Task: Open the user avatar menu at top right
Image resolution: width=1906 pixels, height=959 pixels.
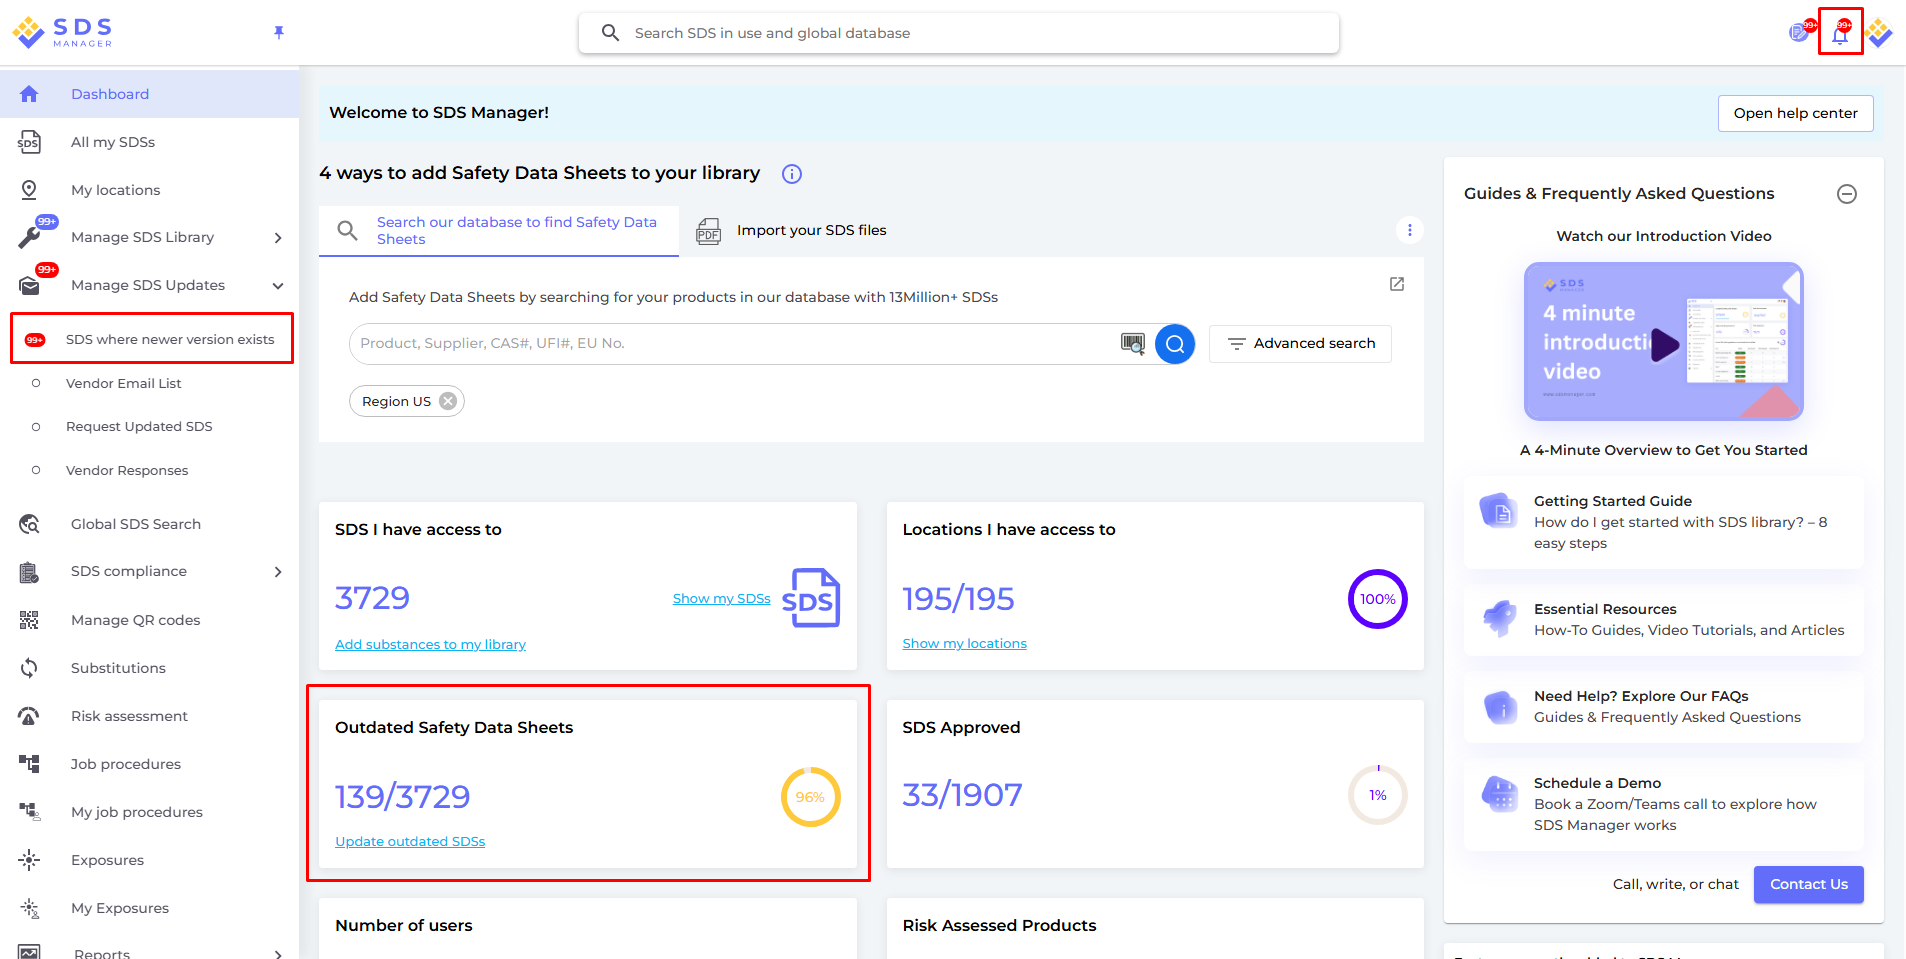Action: [1879, 33]
